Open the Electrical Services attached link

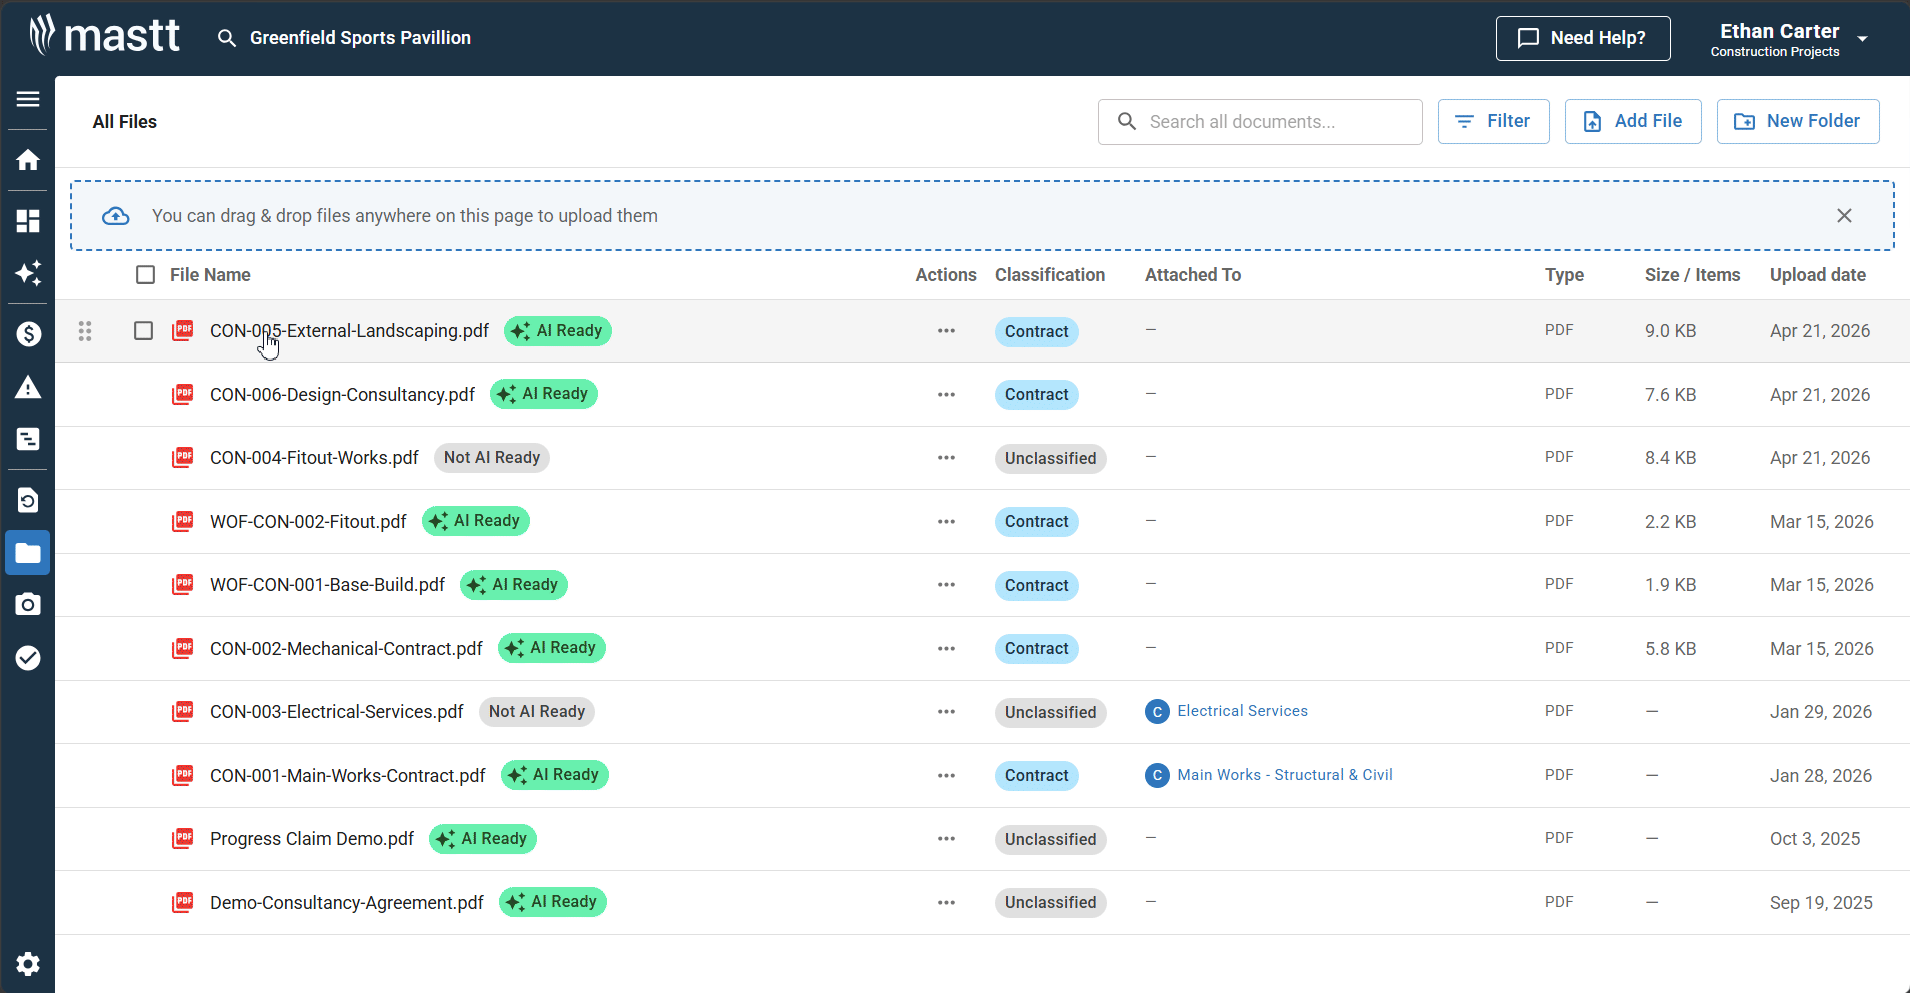click(x=1242, y=711)
